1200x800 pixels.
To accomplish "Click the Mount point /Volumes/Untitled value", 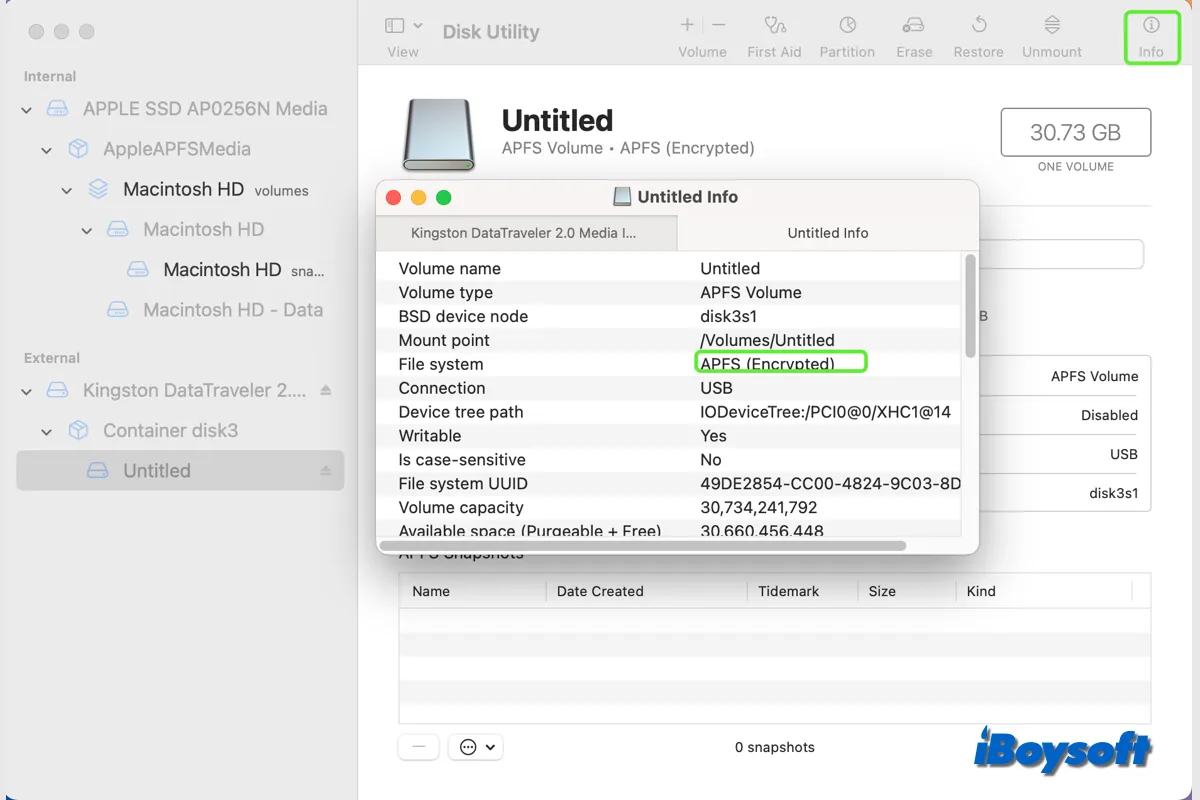I will (767, 340).
